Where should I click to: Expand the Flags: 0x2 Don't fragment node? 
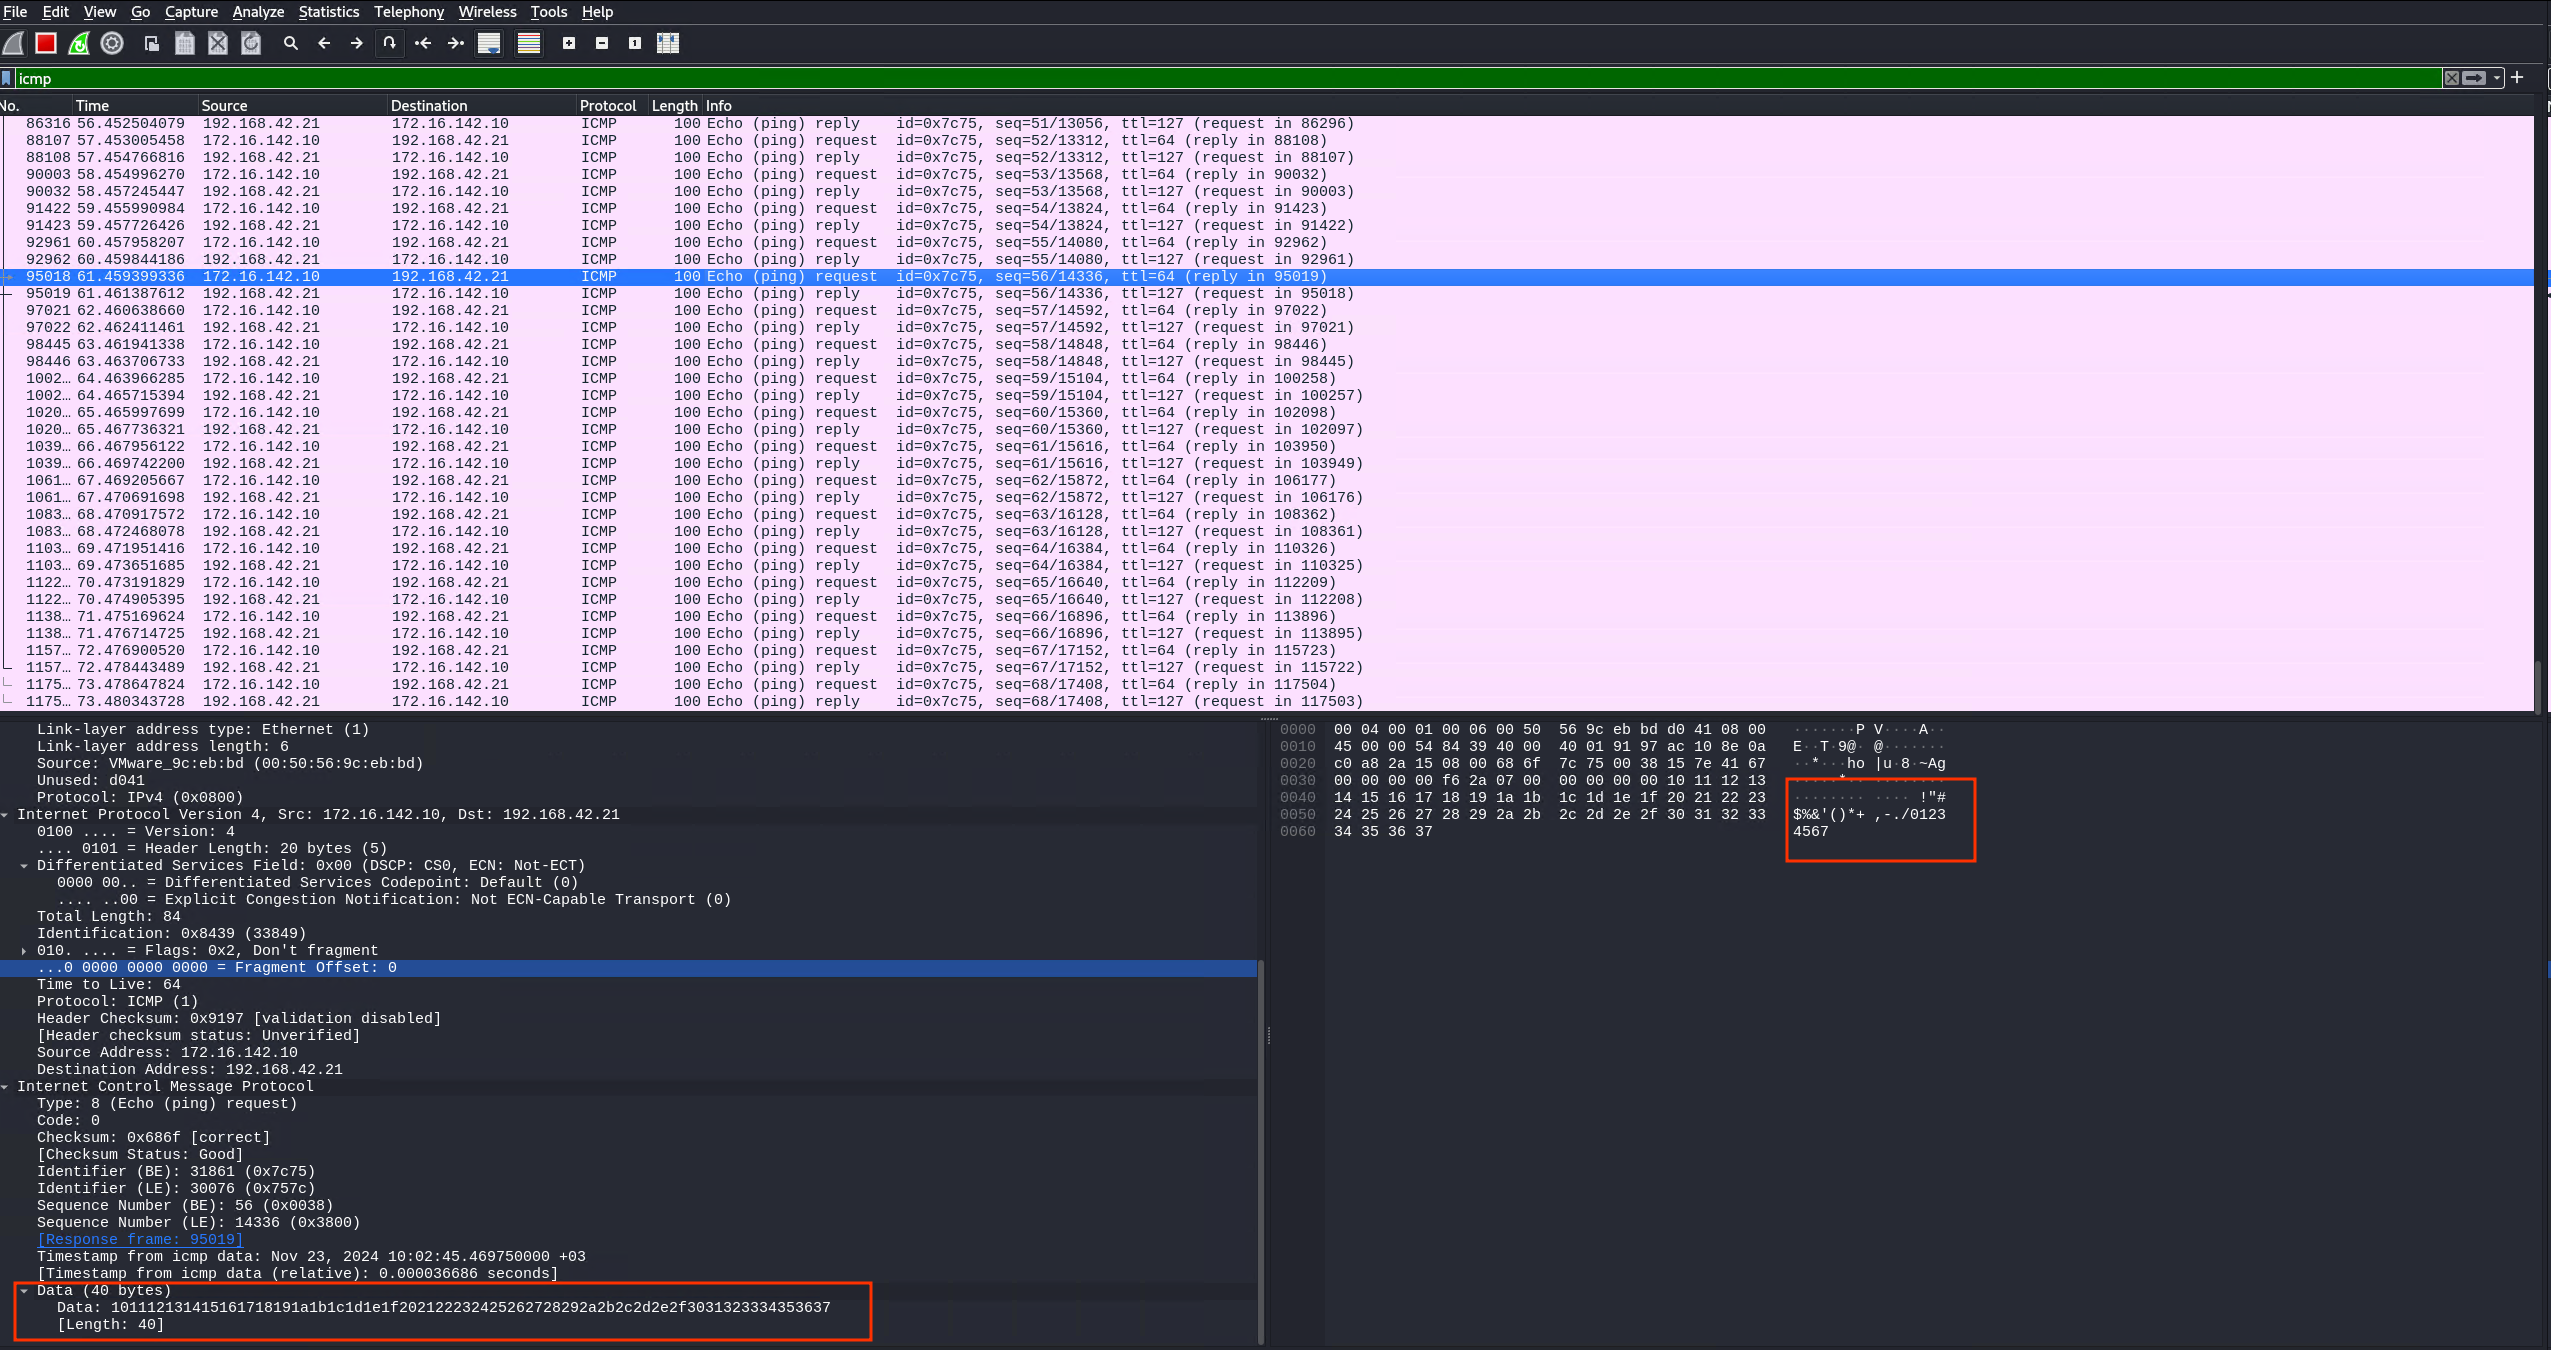click(x=24, y=951)
